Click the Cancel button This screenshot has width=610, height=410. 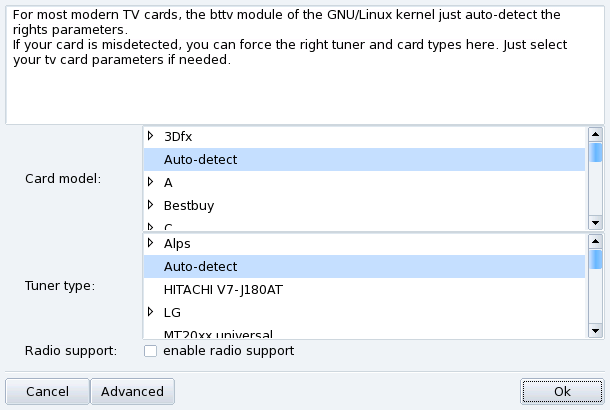47,391
